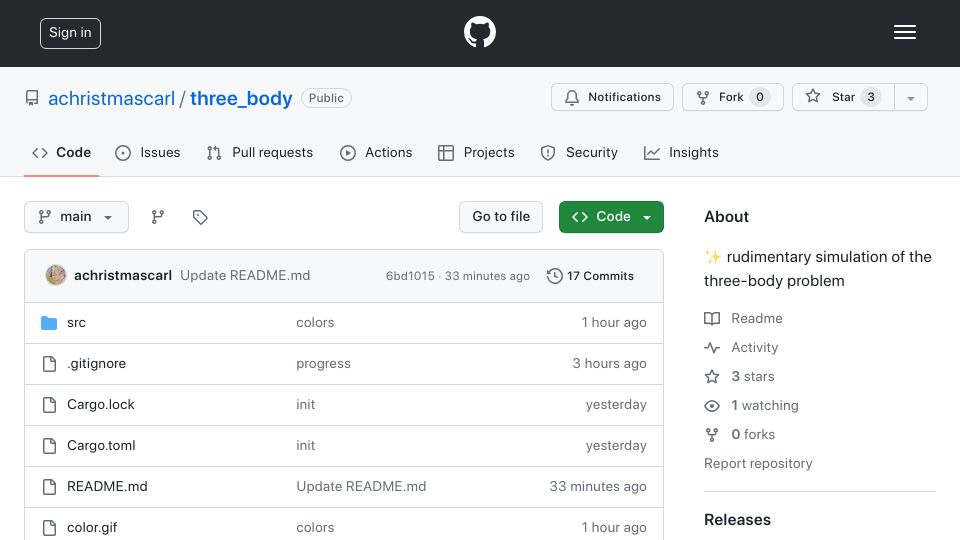Open the achristmascarl owner link
Image resolution: width=960 pixels, height=540 pixels.
pos(111,98)
